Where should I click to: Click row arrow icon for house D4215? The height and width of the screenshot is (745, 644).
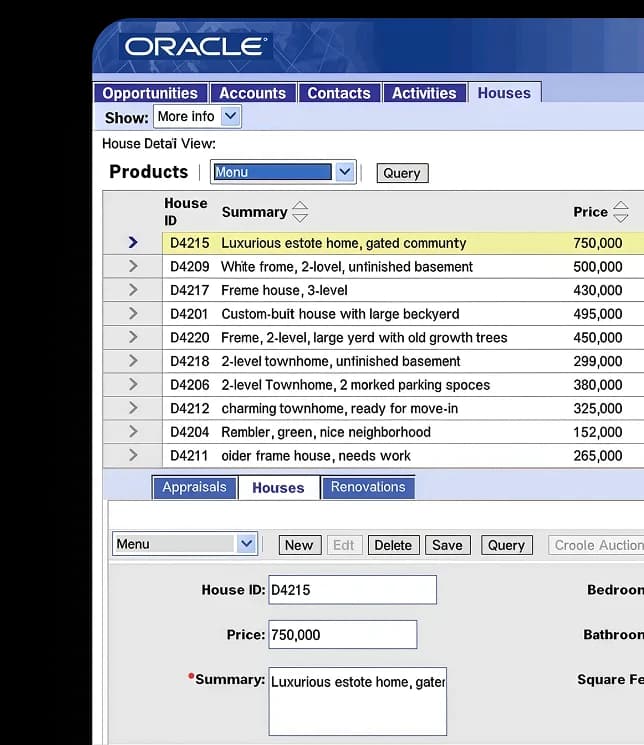point(133,243)
